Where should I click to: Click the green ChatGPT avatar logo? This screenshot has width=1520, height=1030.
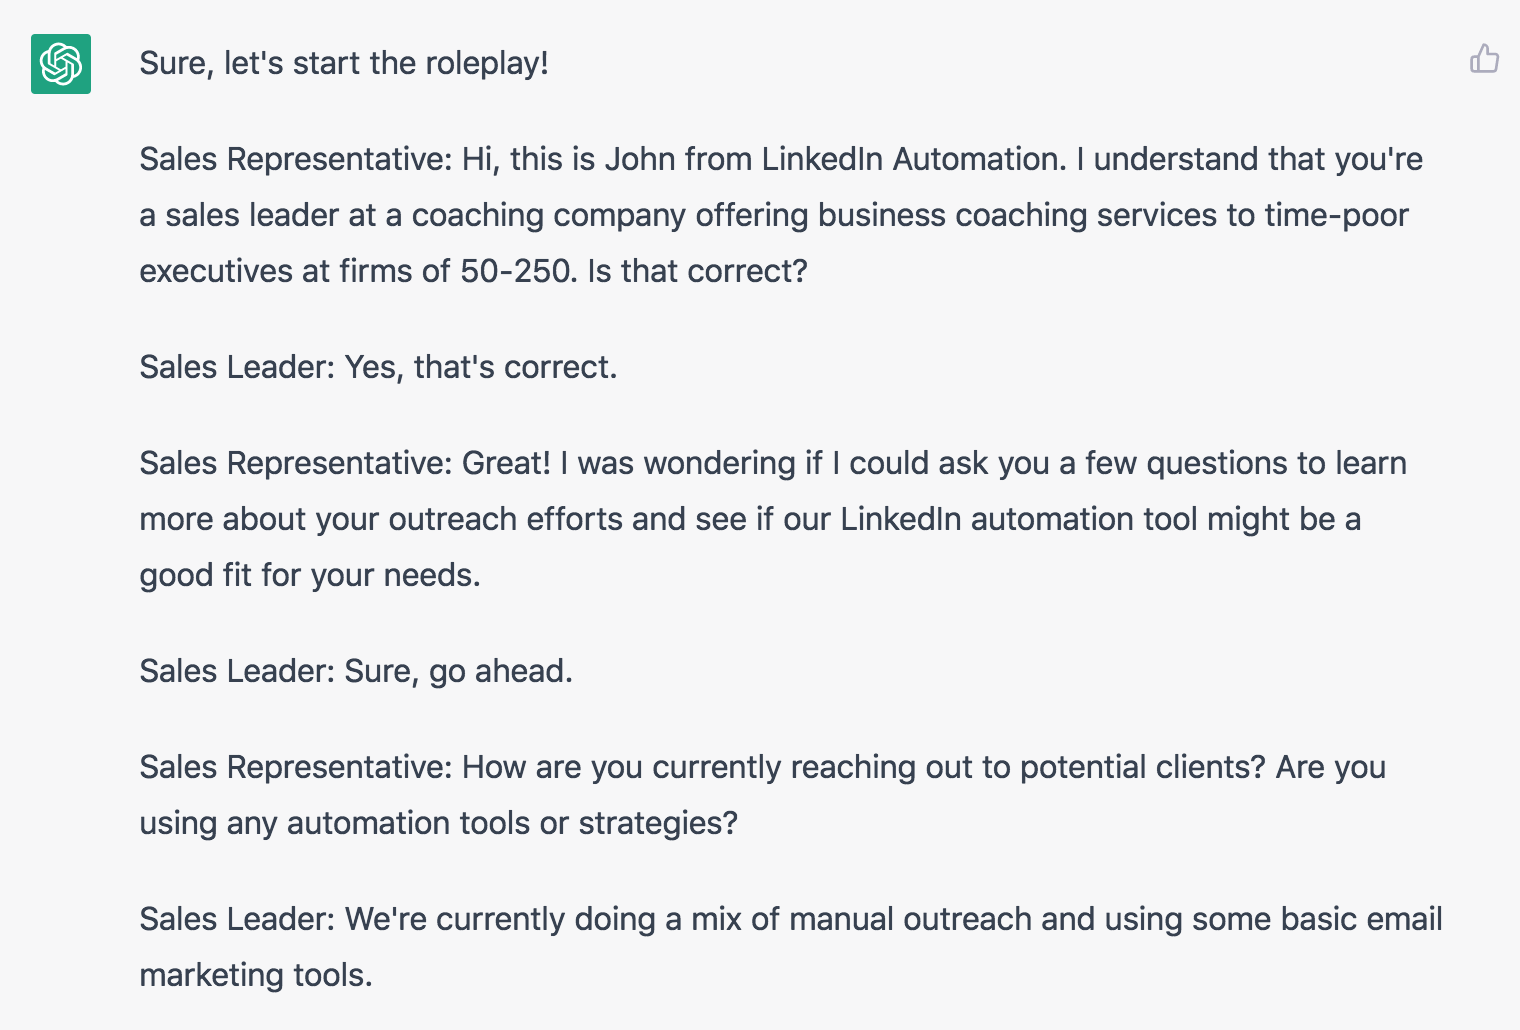click(61, 64)
